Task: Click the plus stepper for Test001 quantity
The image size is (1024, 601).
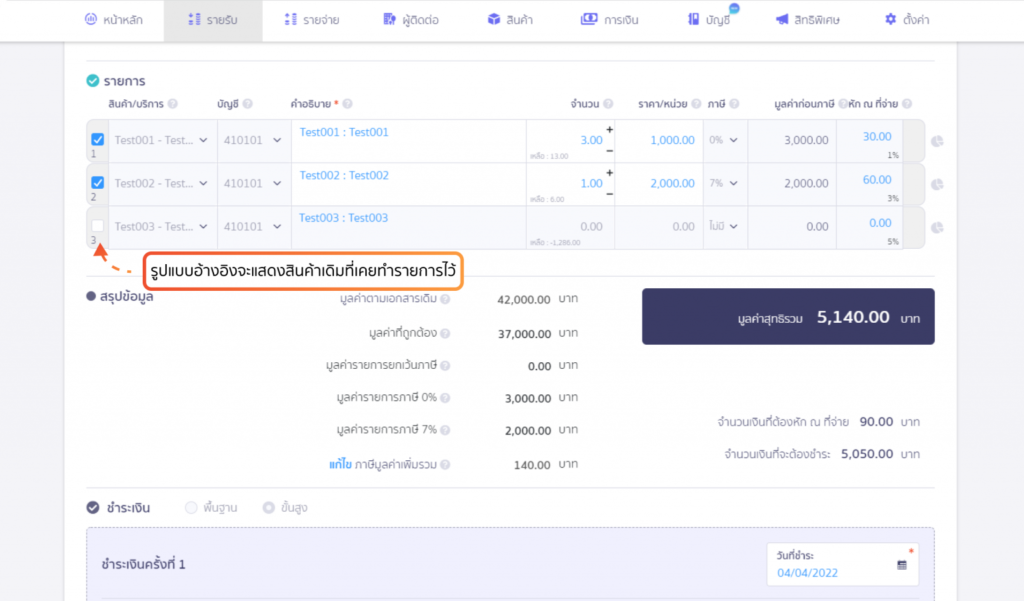Action: [609, 130]
